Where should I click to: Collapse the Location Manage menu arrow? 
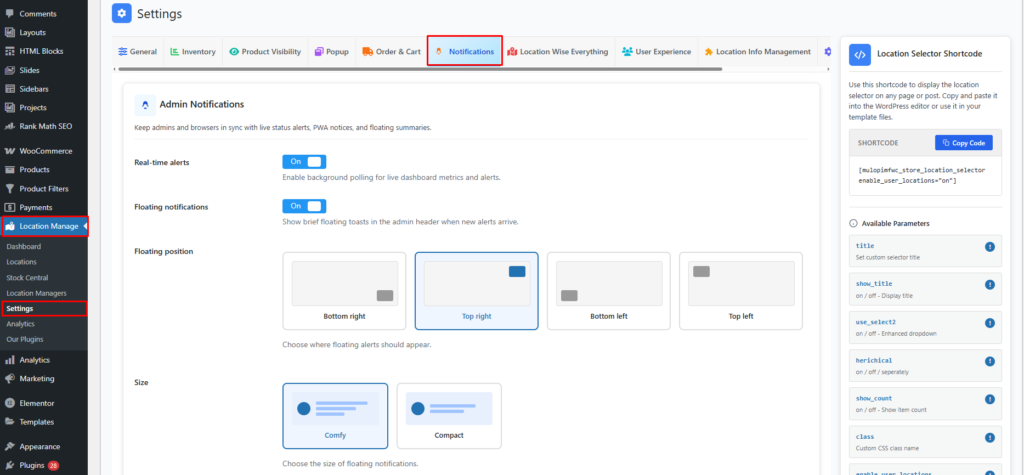(x=85, y=226)
